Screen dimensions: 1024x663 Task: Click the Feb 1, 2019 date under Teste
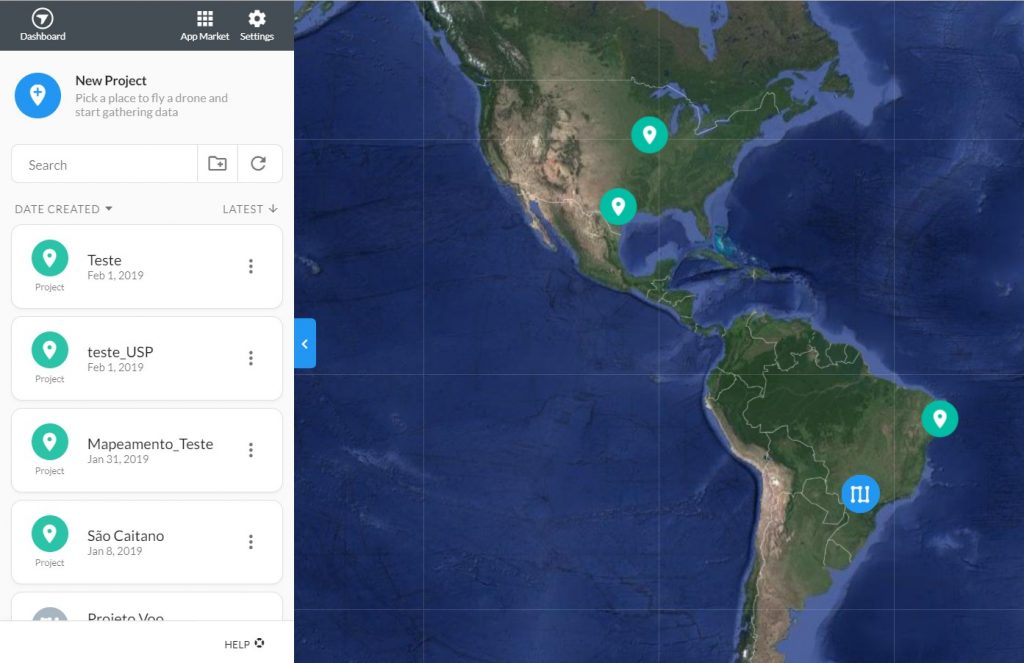[x=116, y=276]
